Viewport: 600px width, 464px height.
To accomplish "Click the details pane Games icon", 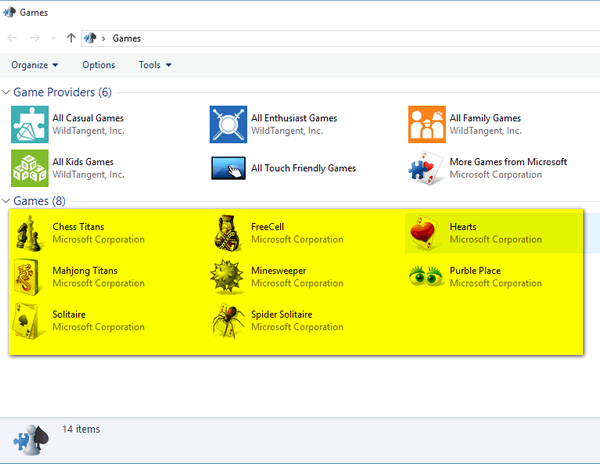I will click(x=32, y=440).
